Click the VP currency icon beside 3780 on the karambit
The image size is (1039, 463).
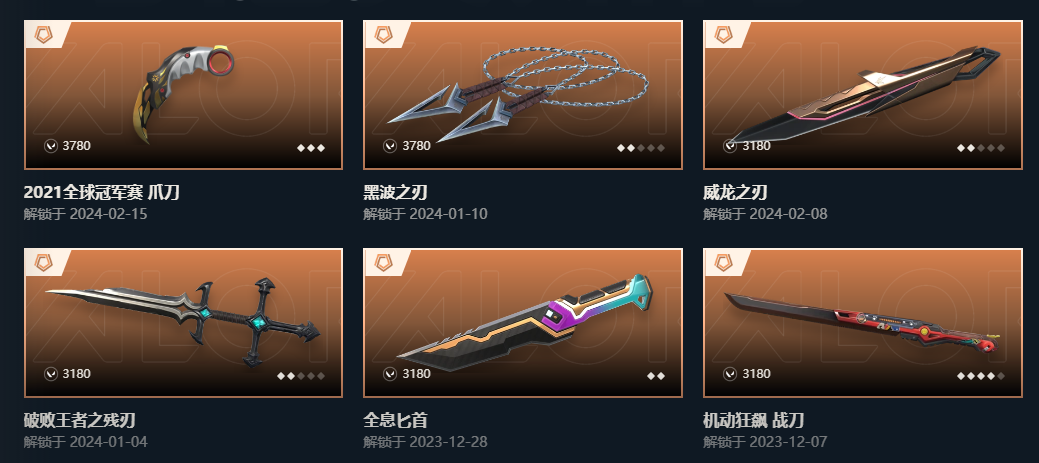(x=51, y=146)
